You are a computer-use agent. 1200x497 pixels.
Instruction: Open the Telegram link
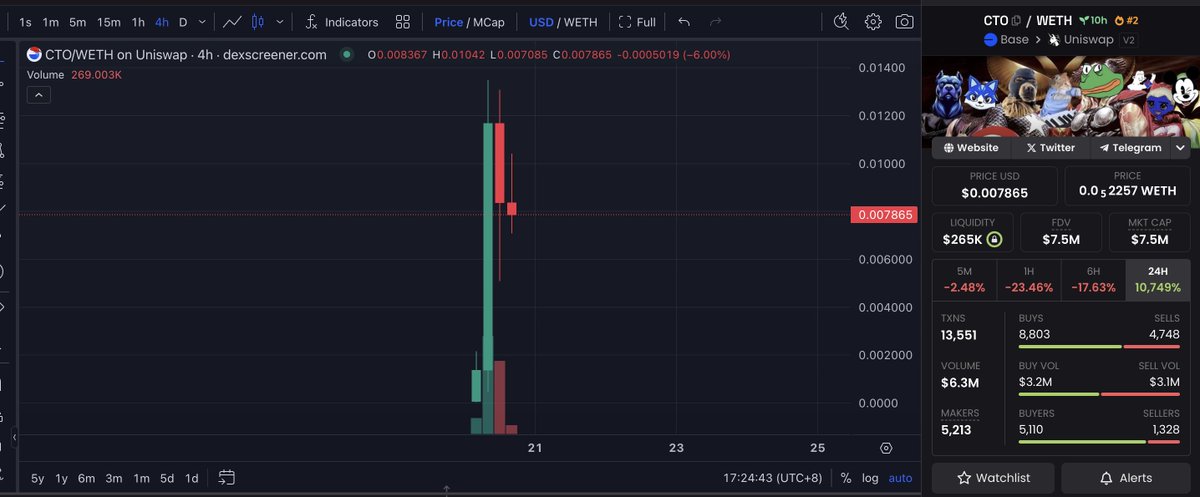point(1130,148)
